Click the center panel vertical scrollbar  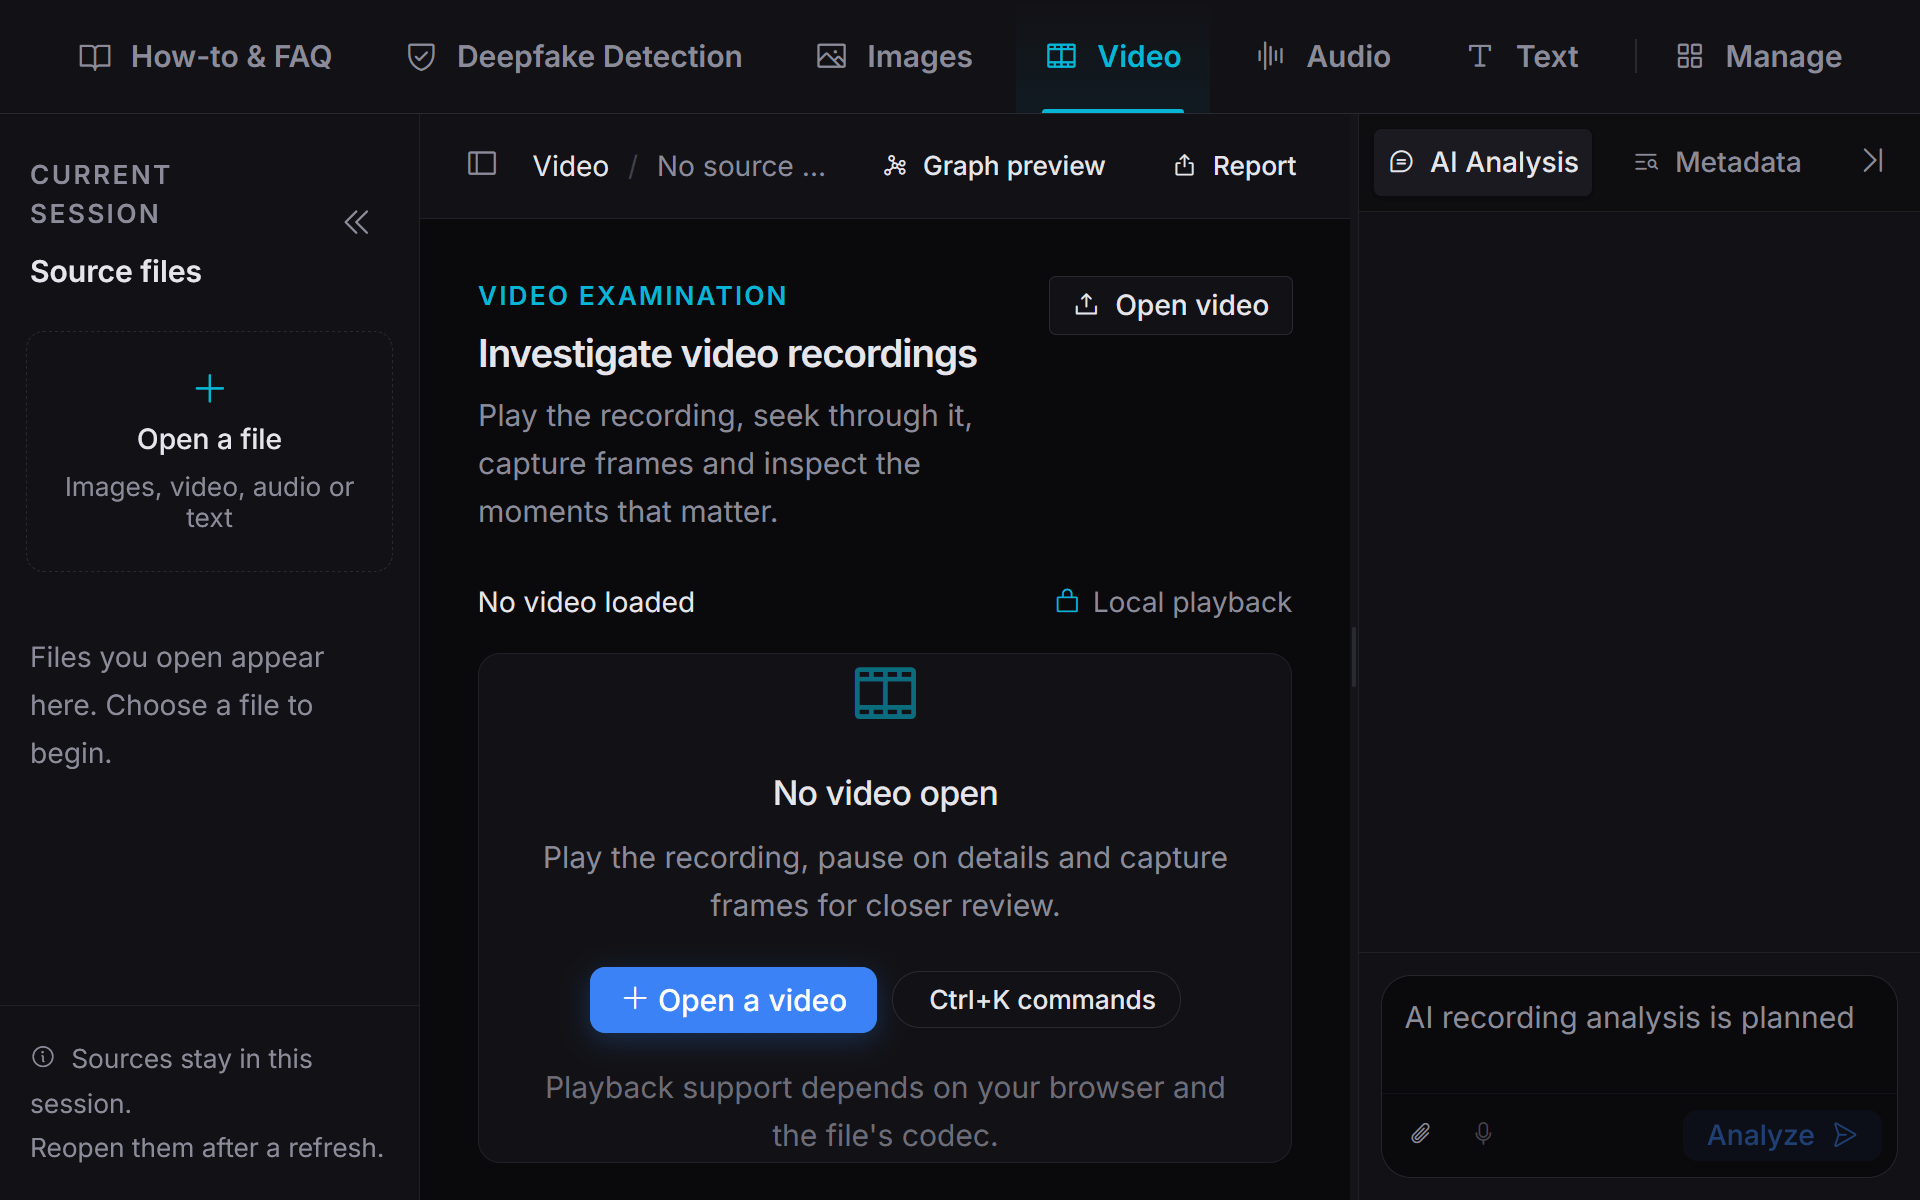[x=1353, y=657]
